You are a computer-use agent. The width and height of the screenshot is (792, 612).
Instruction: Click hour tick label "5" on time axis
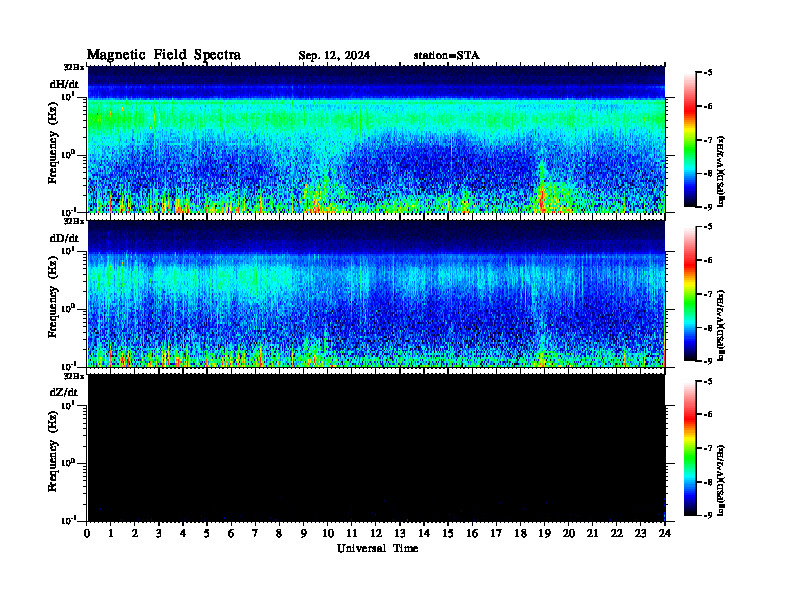pyautogui.click(x=207, y=534)
